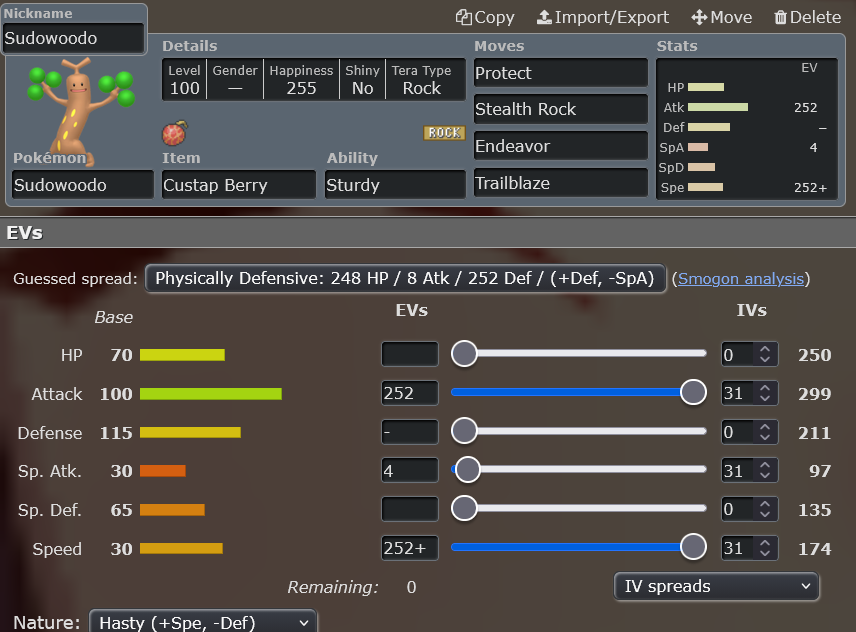Click the Sp. Atk. EV slider handle
Image resolution: width=856 pixels, height=632 pixels.
click(467, 470)
